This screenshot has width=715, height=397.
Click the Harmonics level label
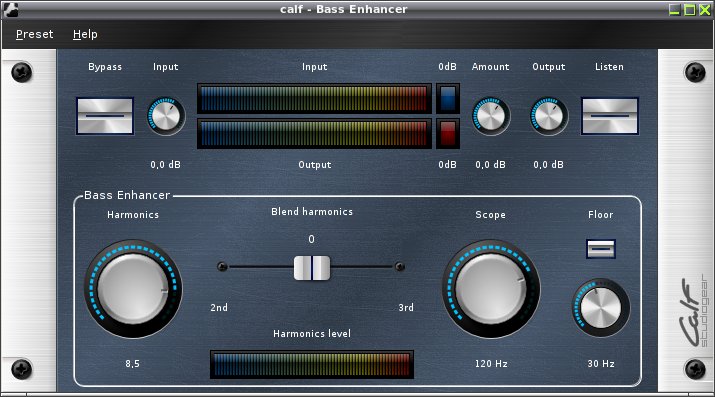point(312,334)
